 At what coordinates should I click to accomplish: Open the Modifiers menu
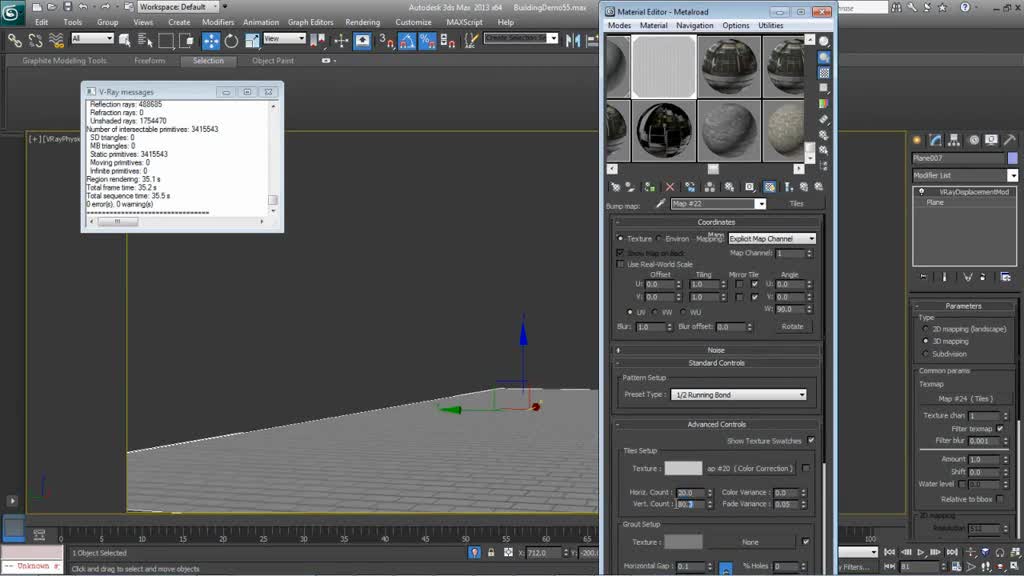pos(218,22)
